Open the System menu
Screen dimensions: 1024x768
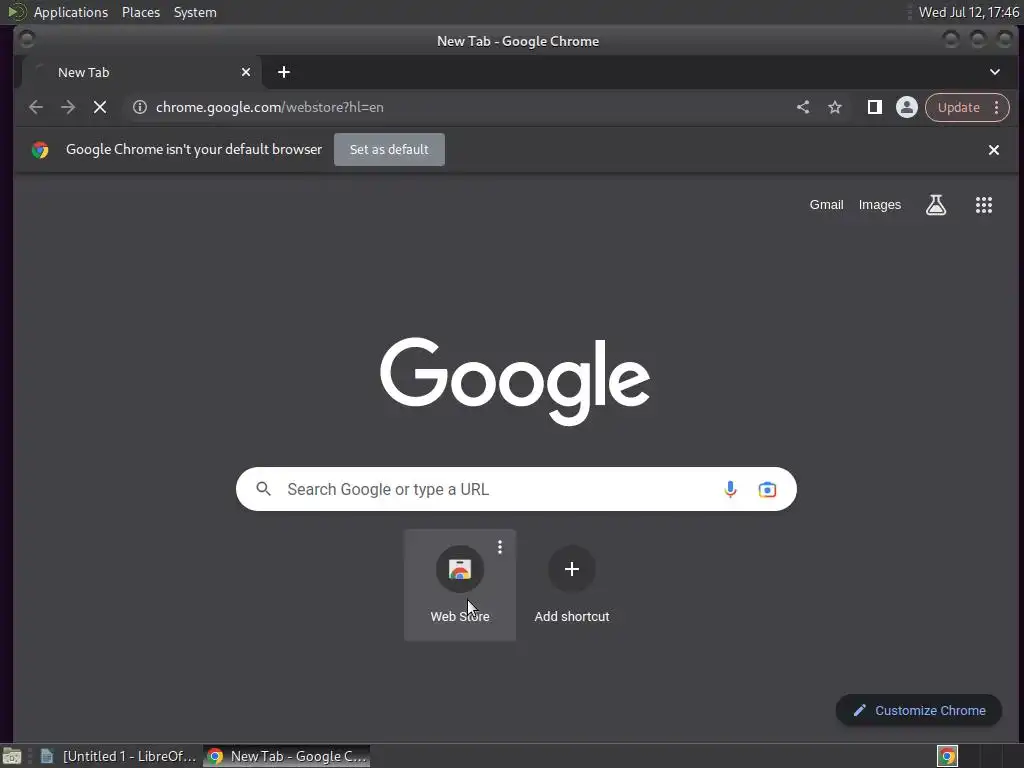pyautogui.click(x=195, y=12)
